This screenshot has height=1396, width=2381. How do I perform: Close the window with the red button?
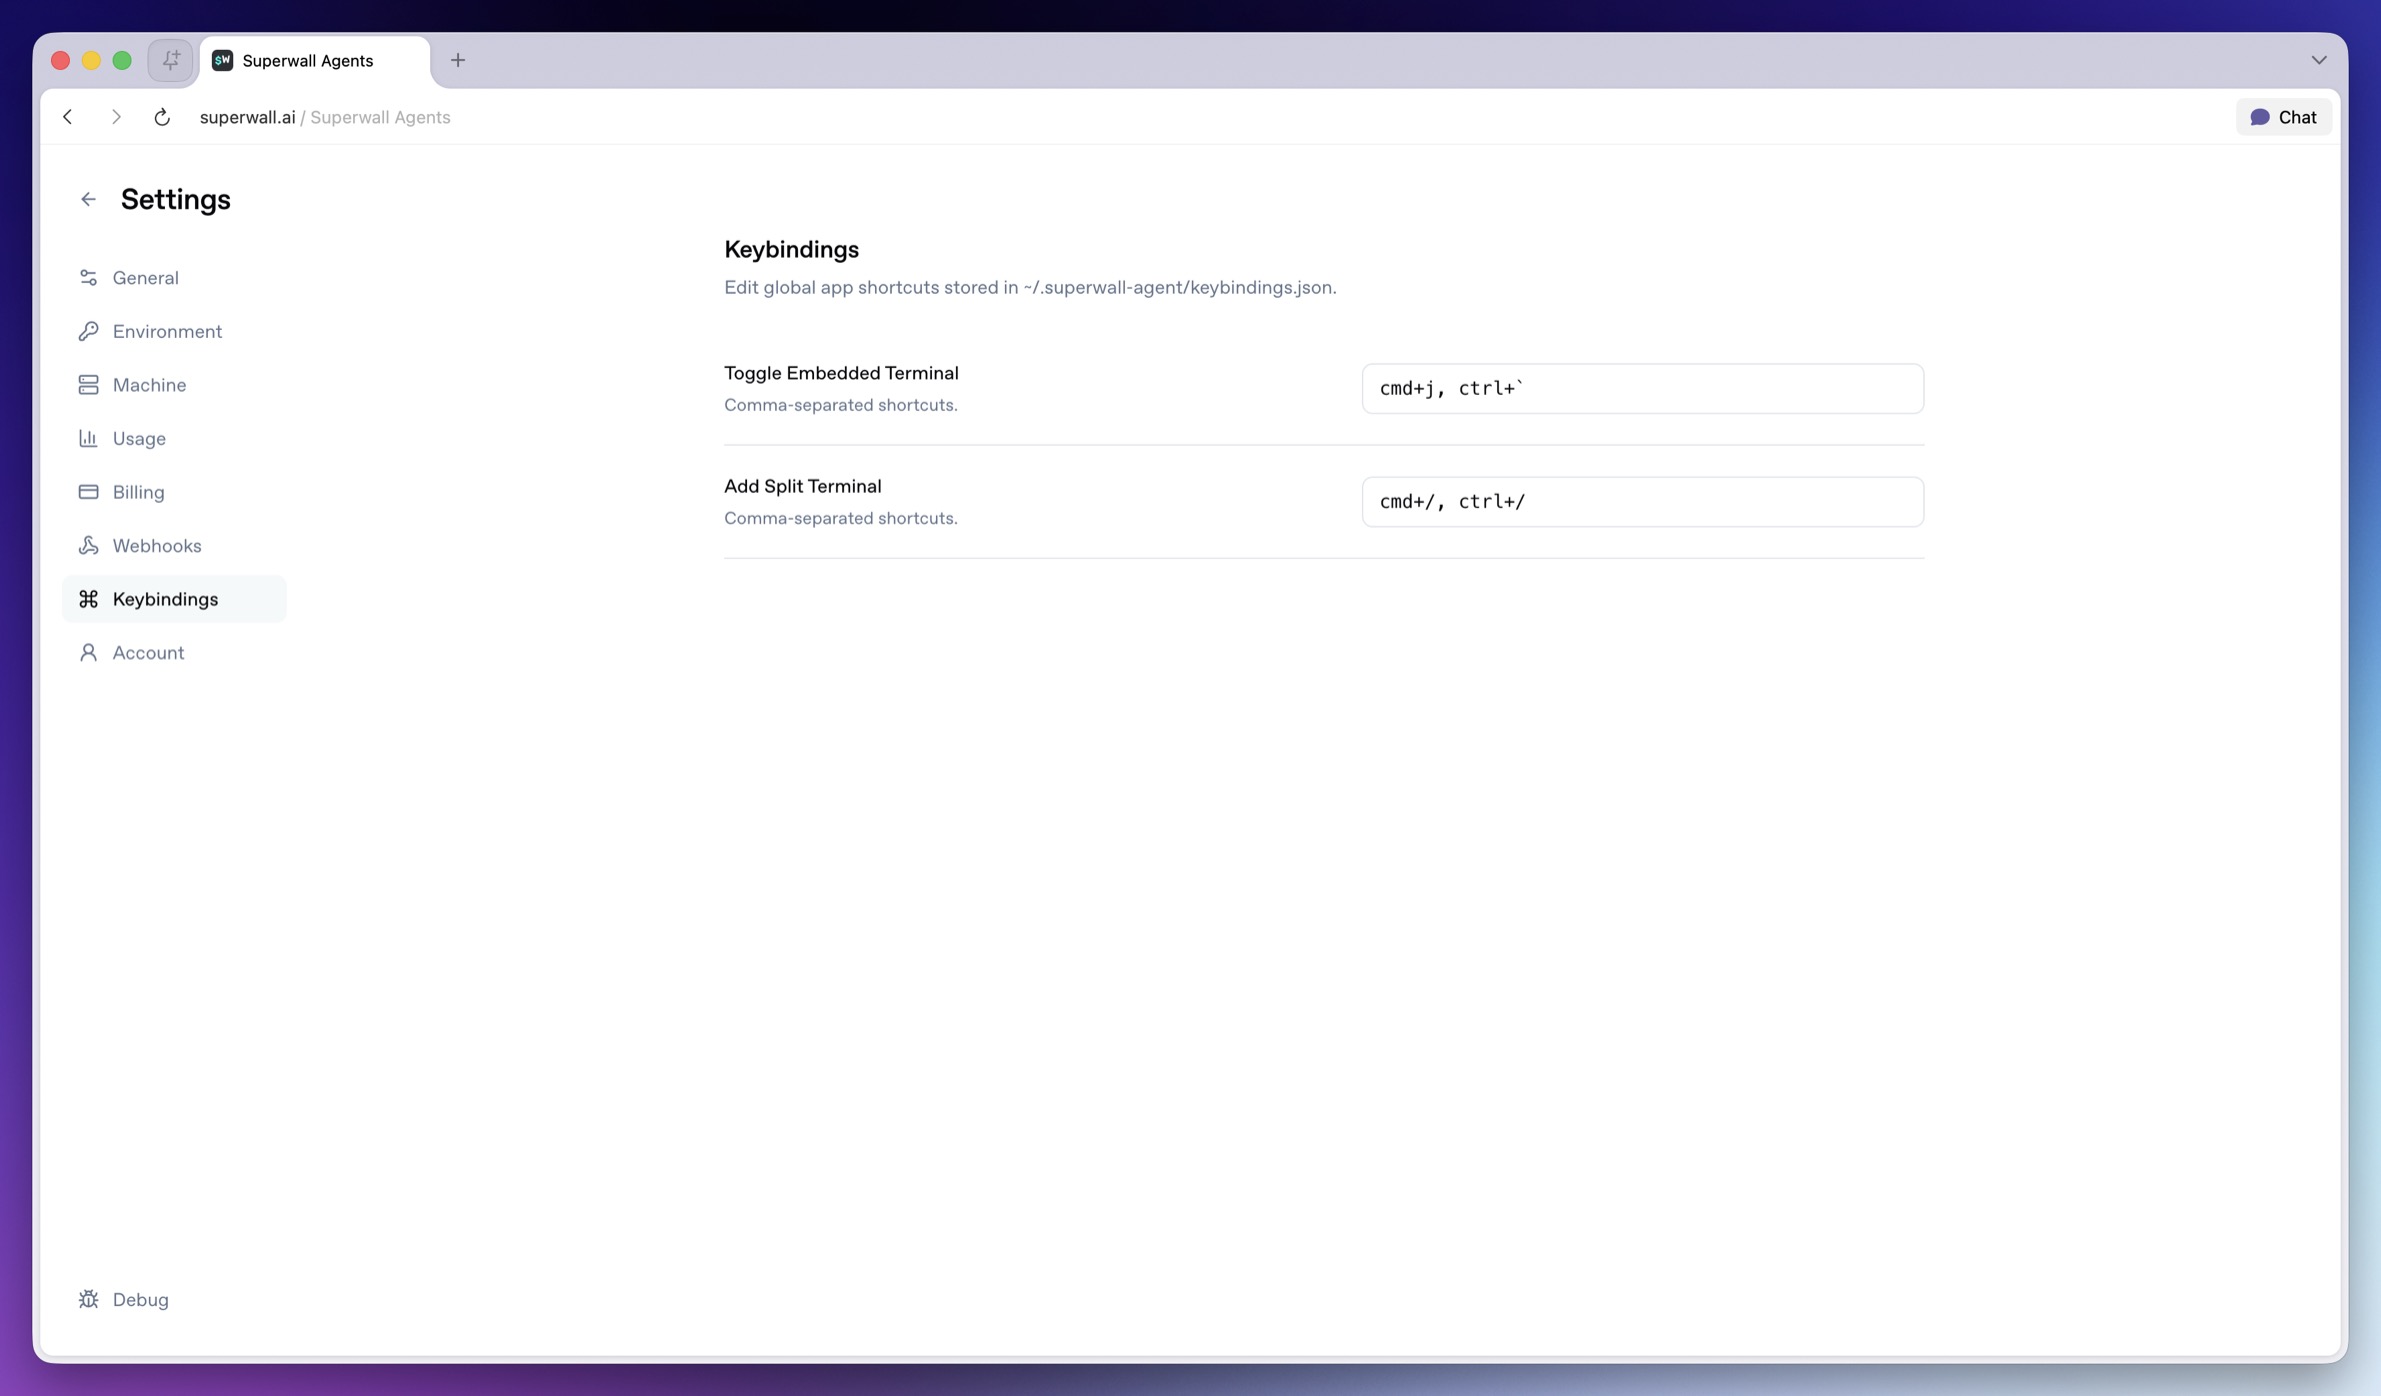coord(60,60)
